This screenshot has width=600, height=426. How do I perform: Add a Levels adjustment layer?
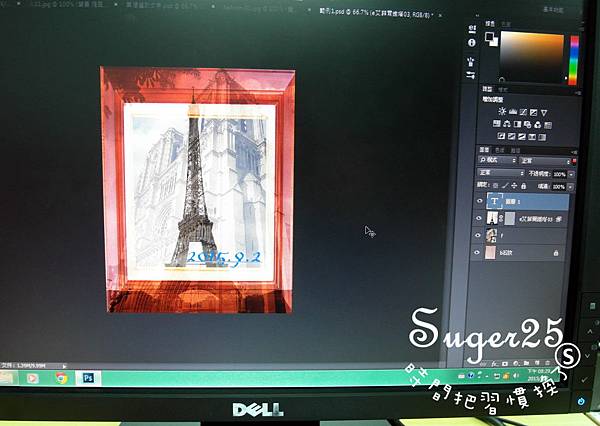click(513, 112)
